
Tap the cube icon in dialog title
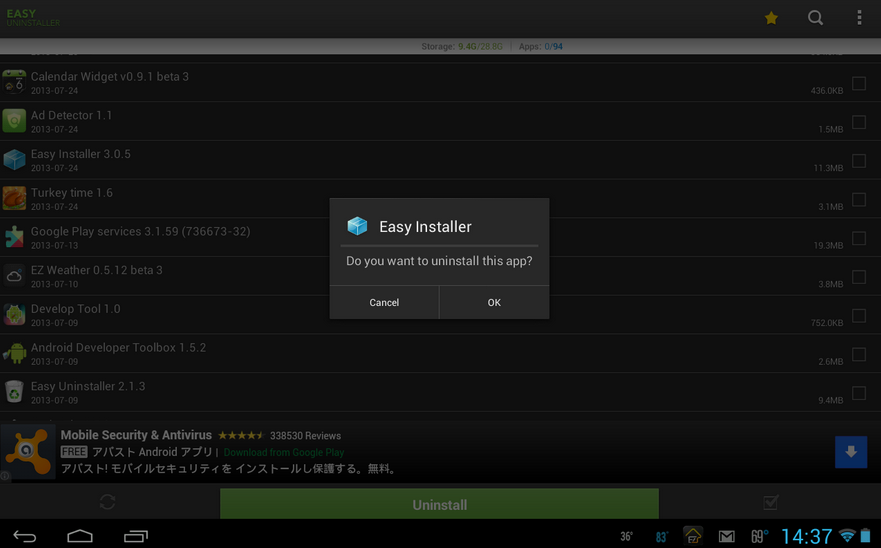coord(357,226)
